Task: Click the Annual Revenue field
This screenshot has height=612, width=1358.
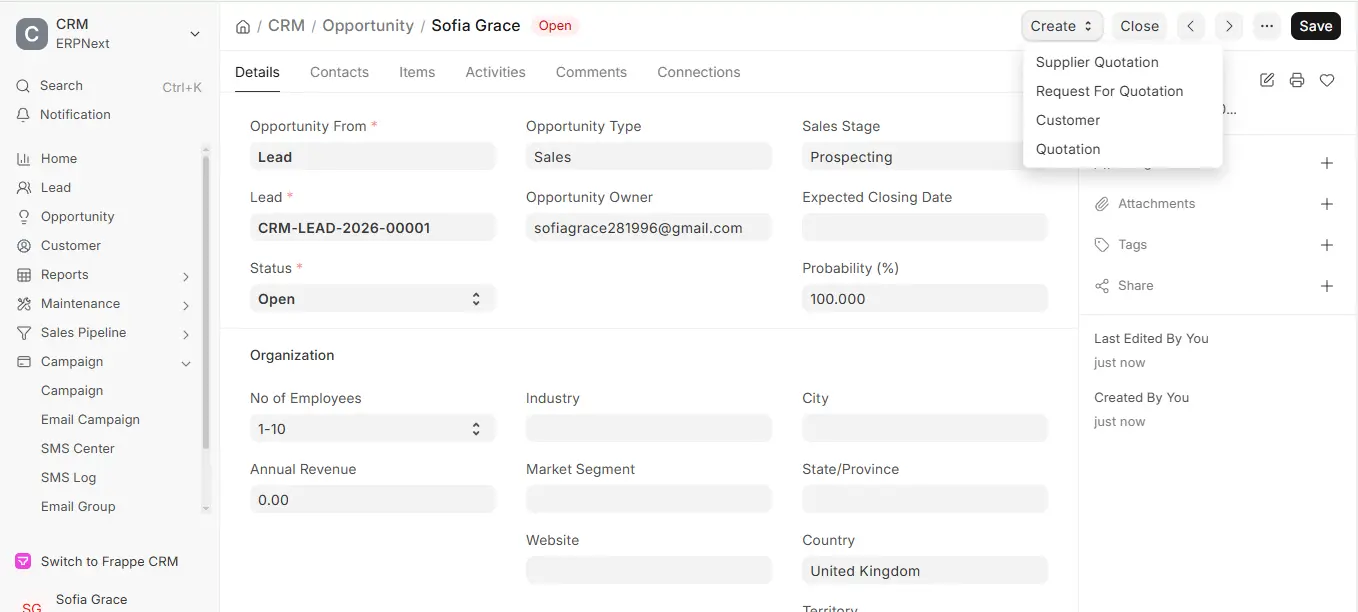Action: pyautogui.click(x=373, y=500)
